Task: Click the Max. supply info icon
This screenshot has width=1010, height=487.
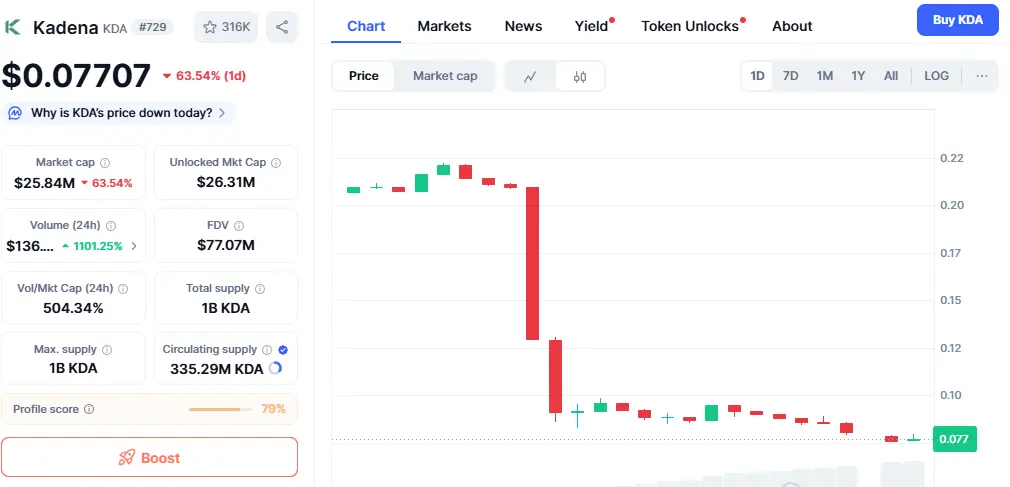Action: pyautogui.click(x=107, y=350)
